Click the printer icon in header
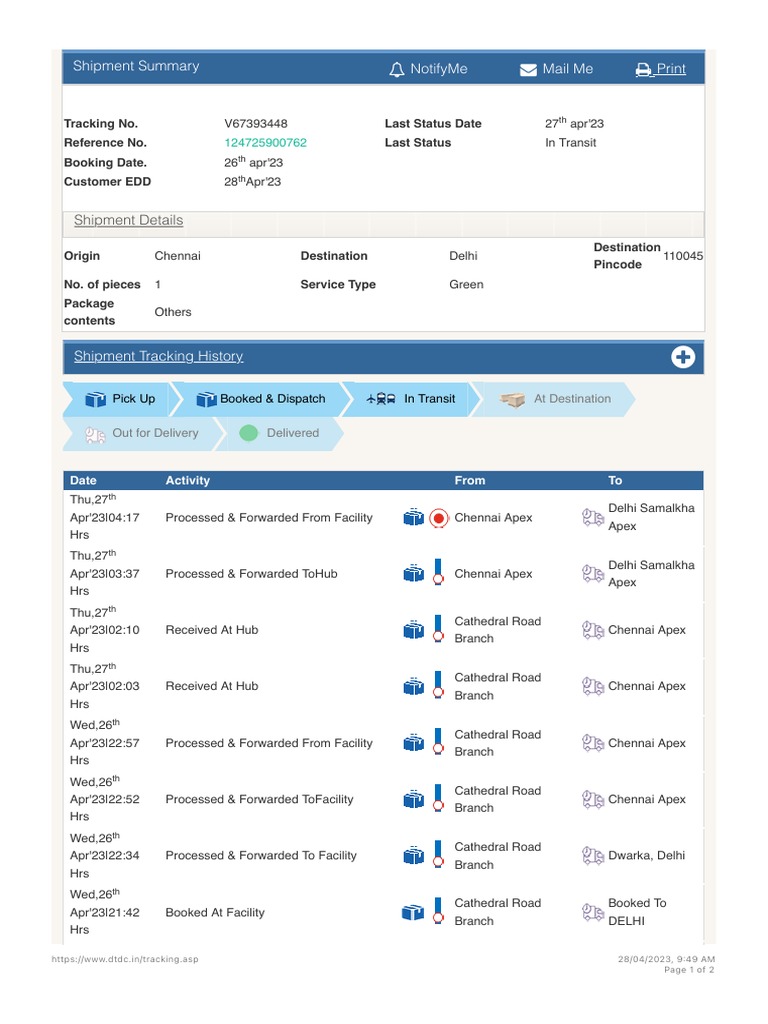 coord(643,70)
